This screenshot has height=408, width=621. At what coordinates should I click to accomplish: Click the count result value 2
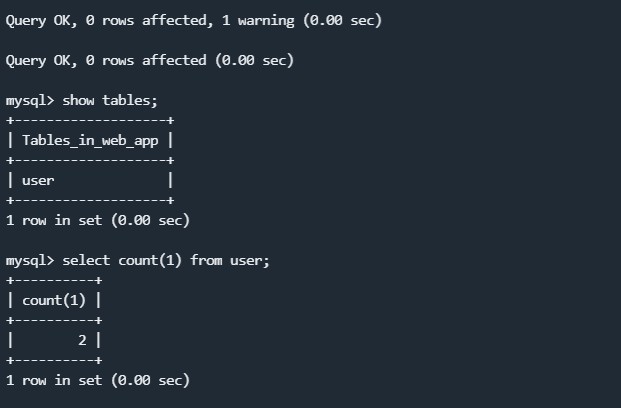point(82,340)
